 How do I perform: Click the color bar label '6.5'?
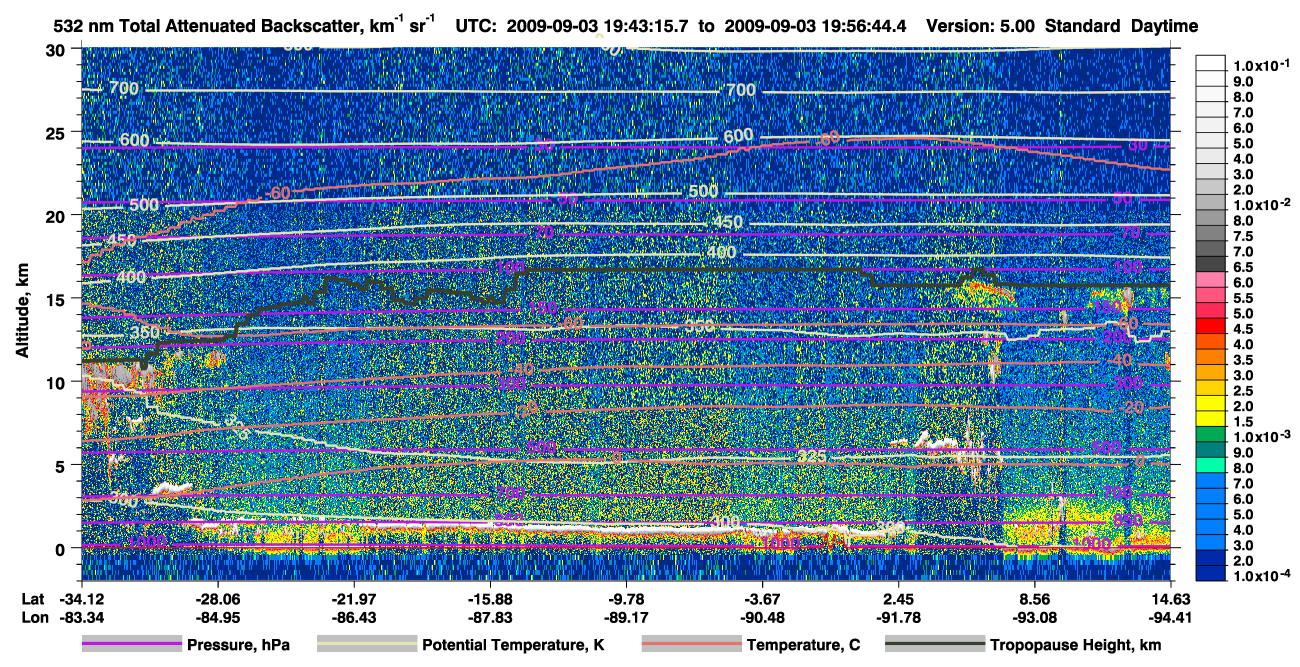click(1244, 266)
